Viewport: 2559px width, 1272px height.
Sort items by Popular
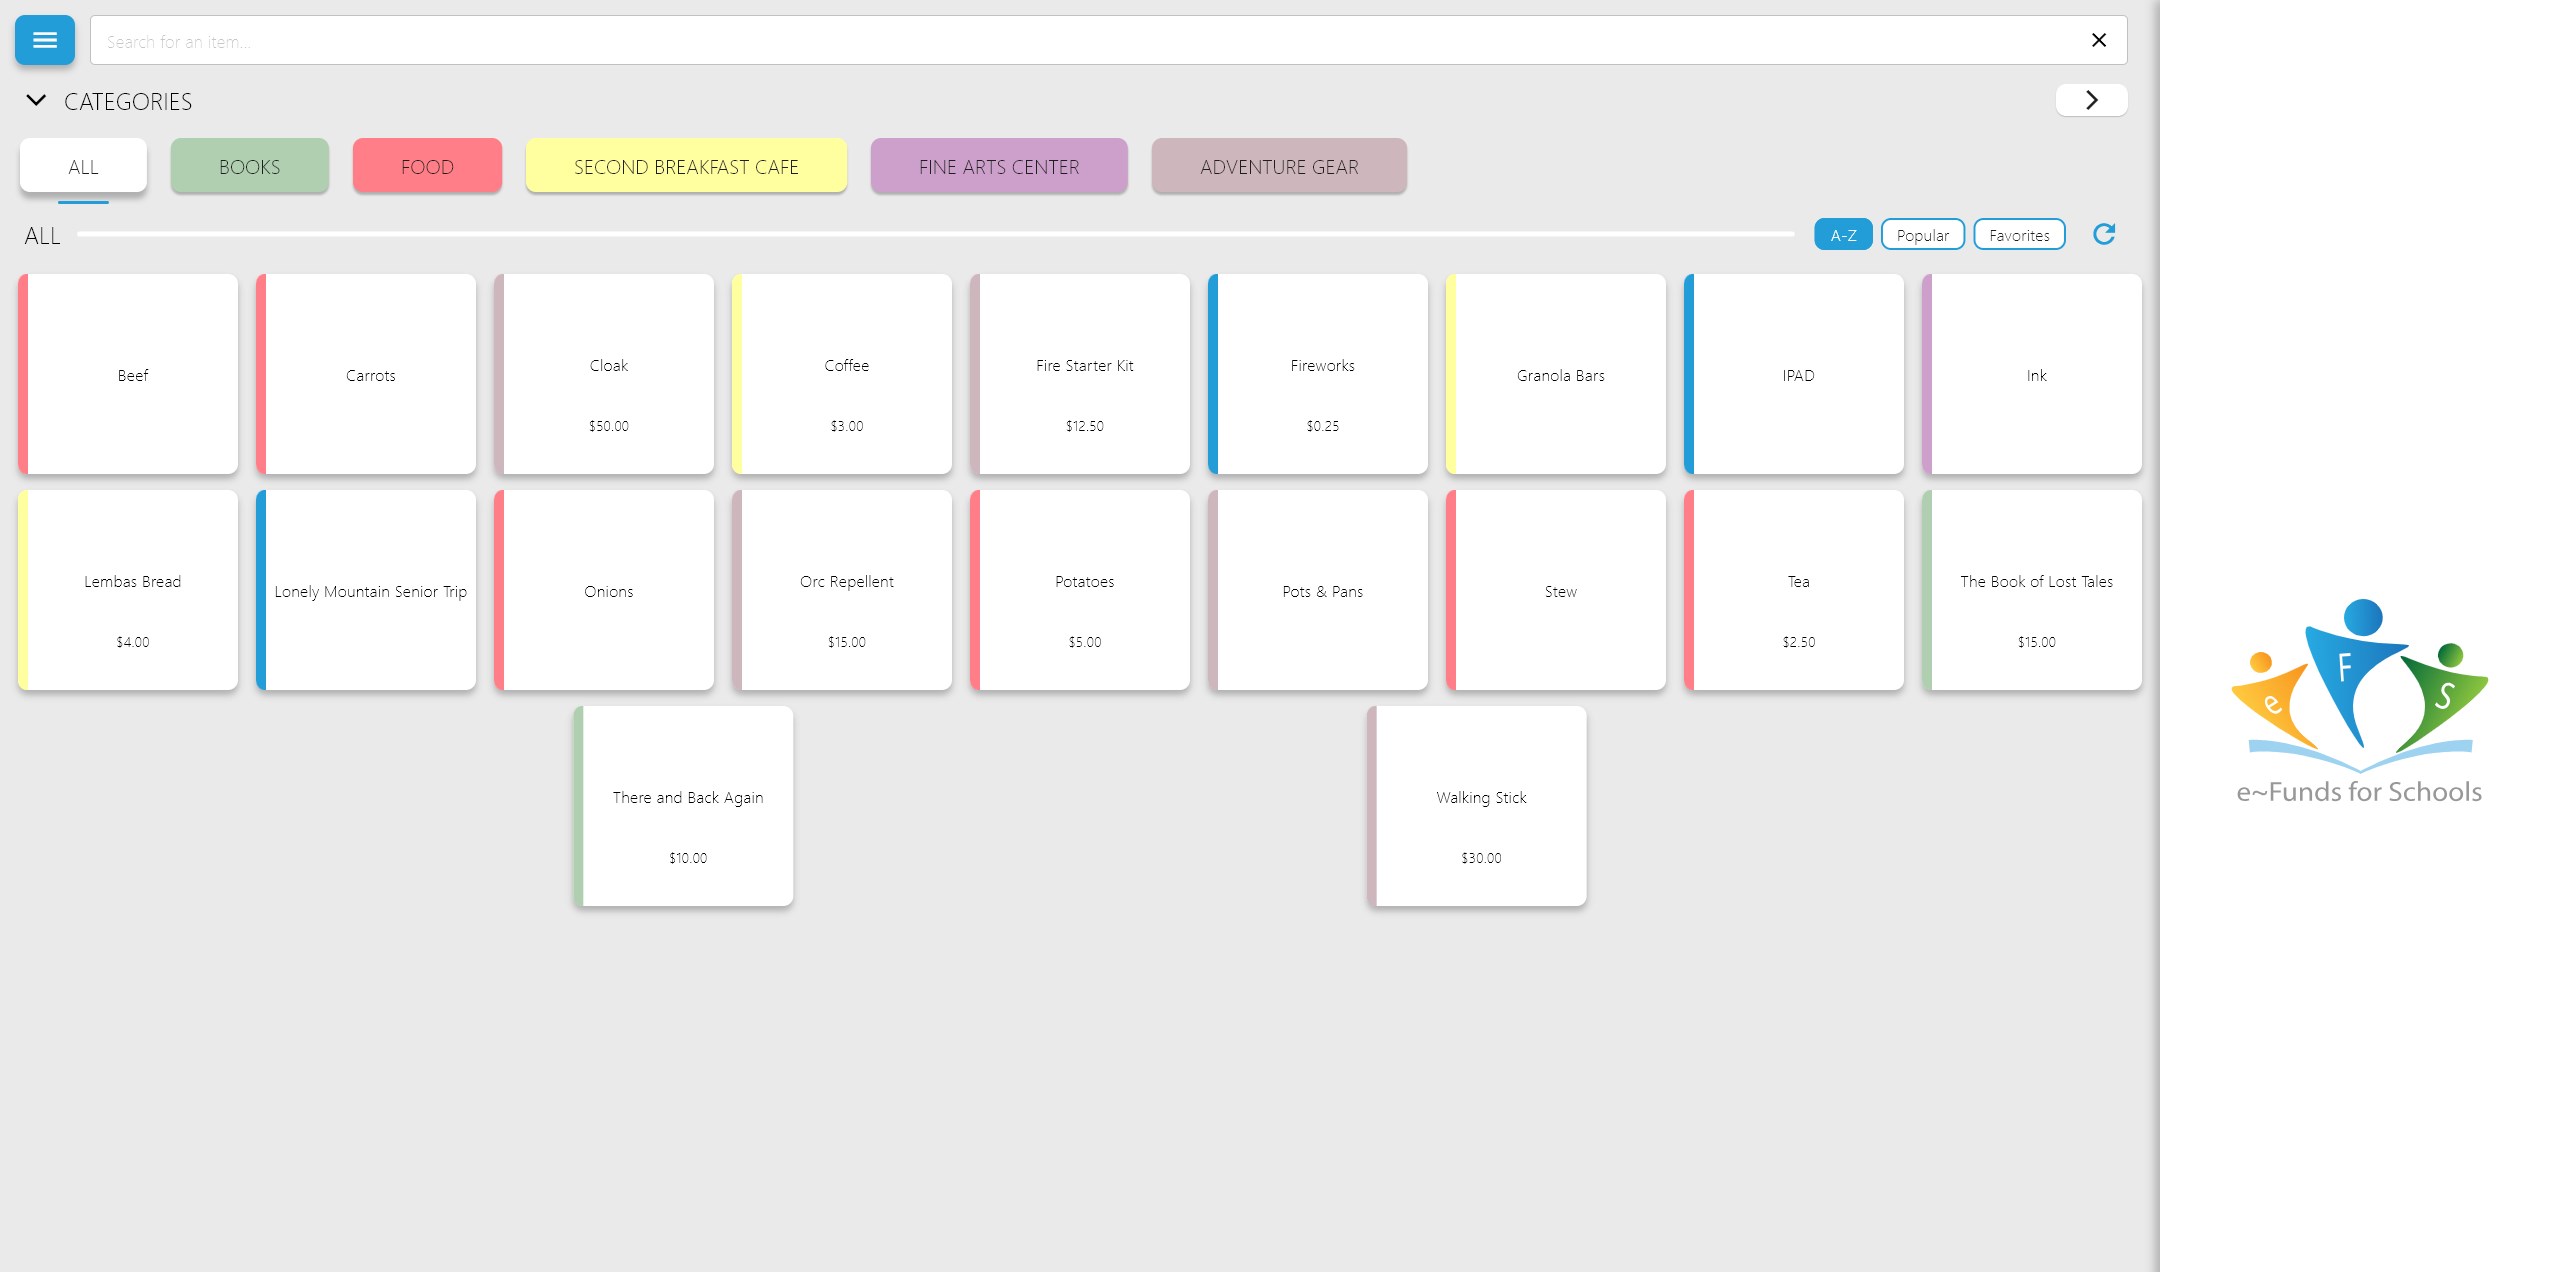coord(1921,235)
